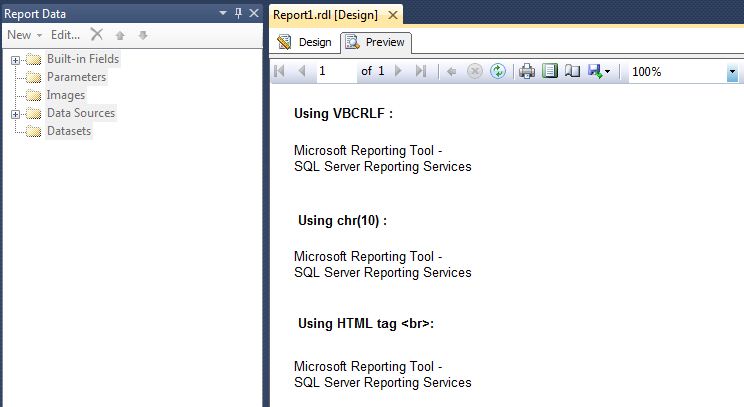Click the 'Using chr(10) :' heading
Viewport: 744px width, 407px height.
343,221
